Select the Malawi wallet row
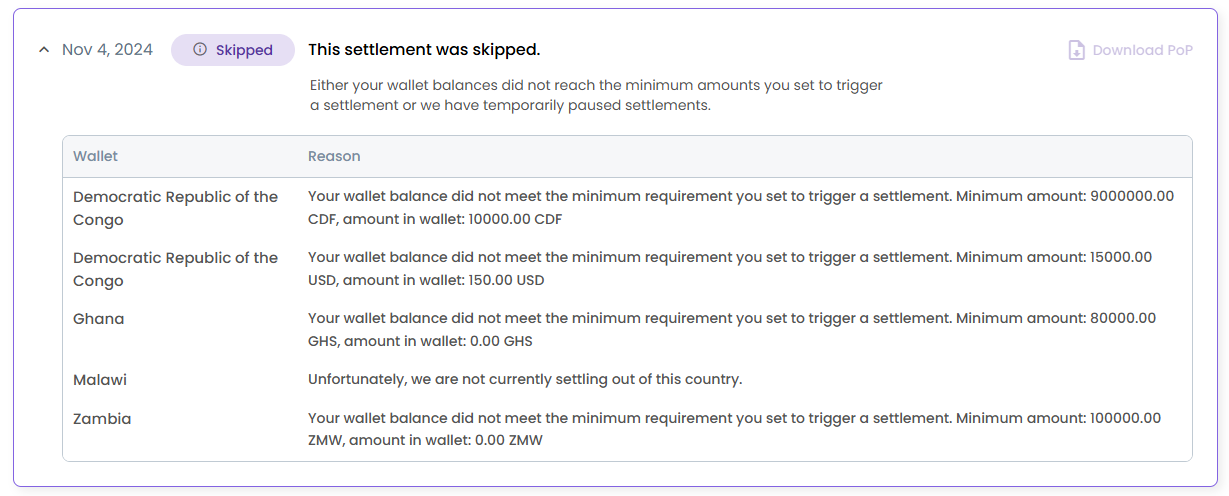 (627, 380)
